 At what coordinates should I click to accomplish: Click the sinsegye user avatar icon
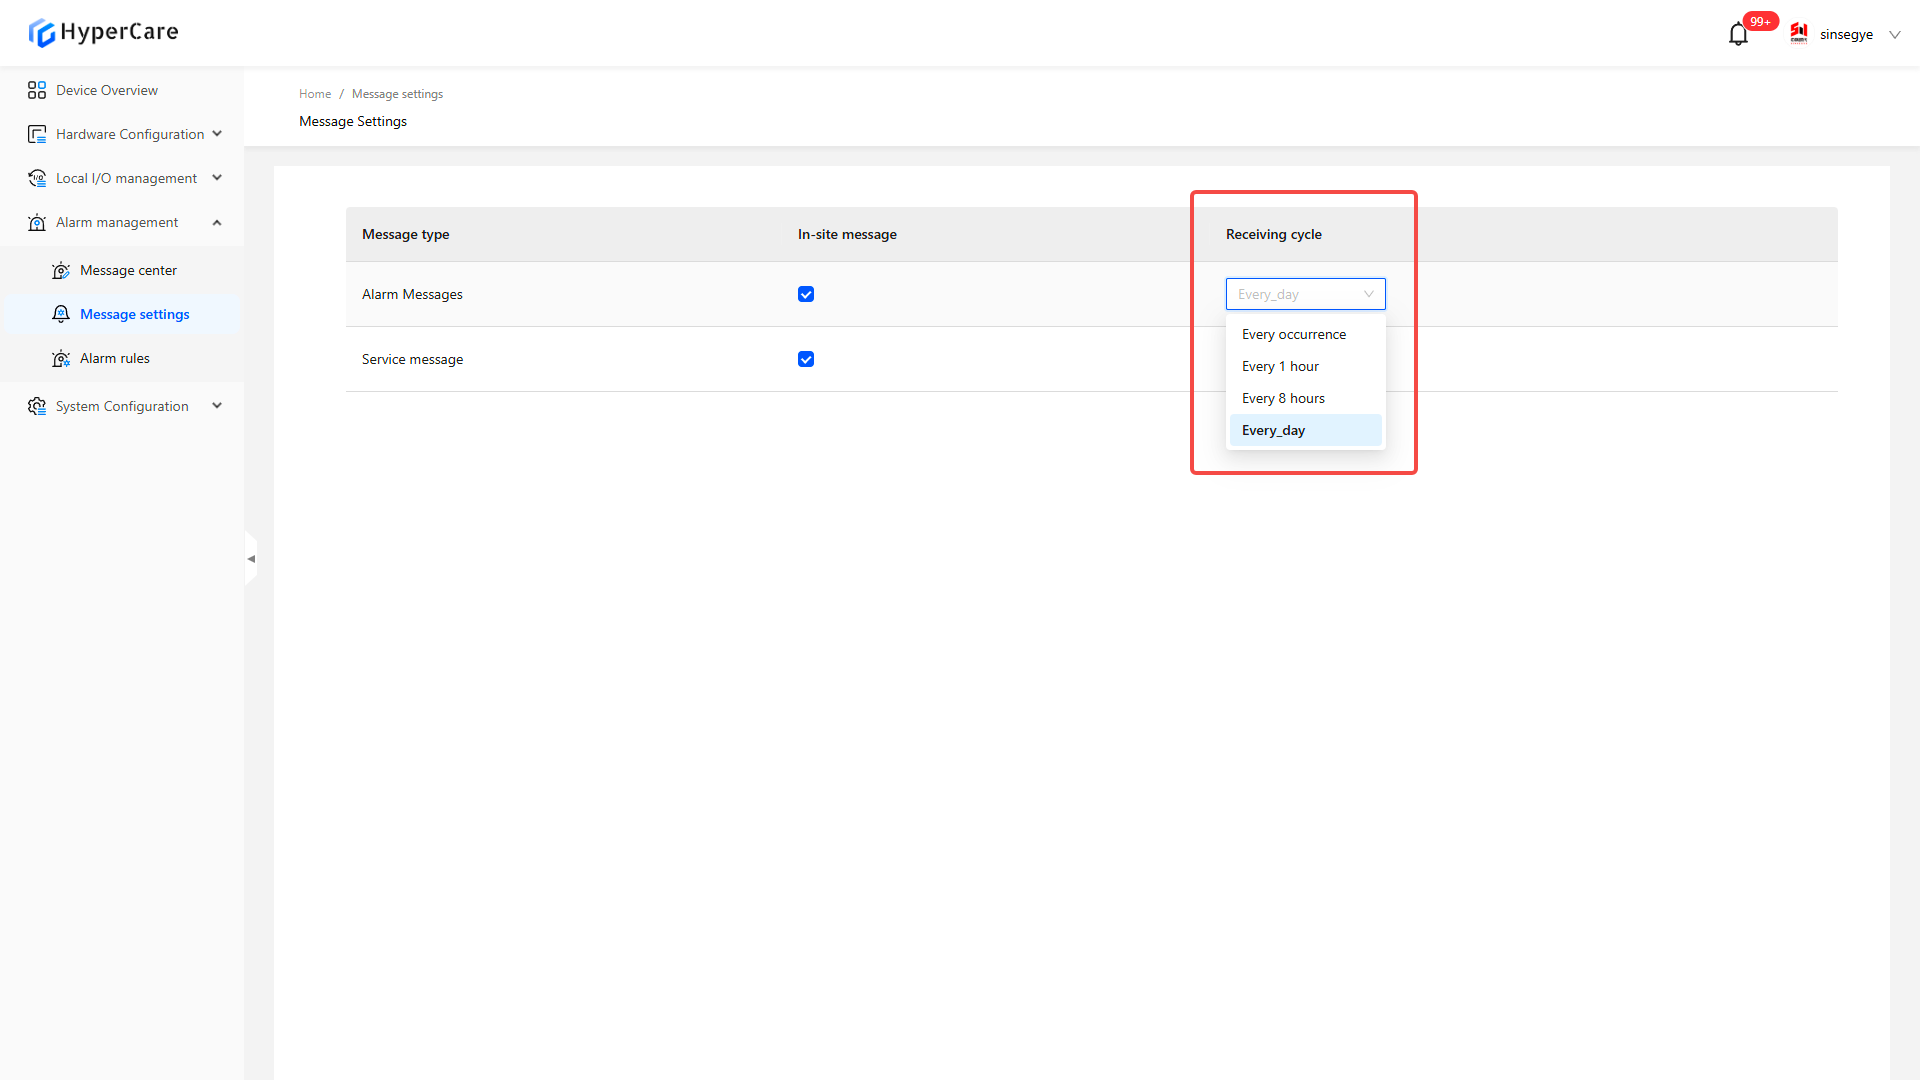(x=1799, y=34)
